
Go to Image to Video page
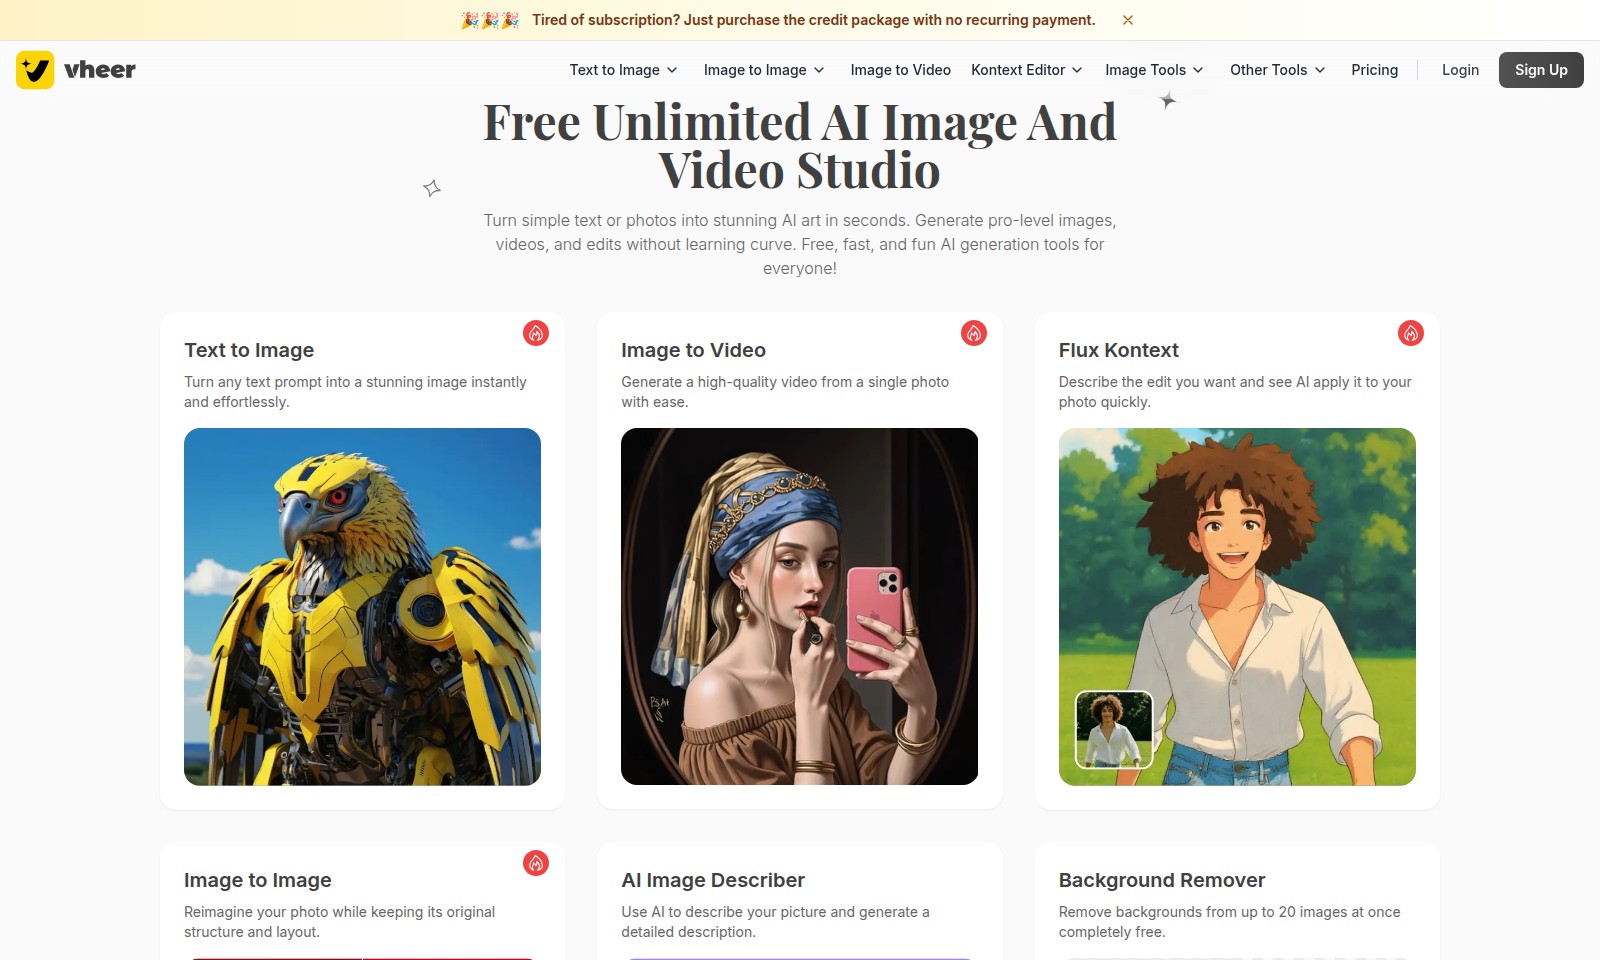(901, 70)
